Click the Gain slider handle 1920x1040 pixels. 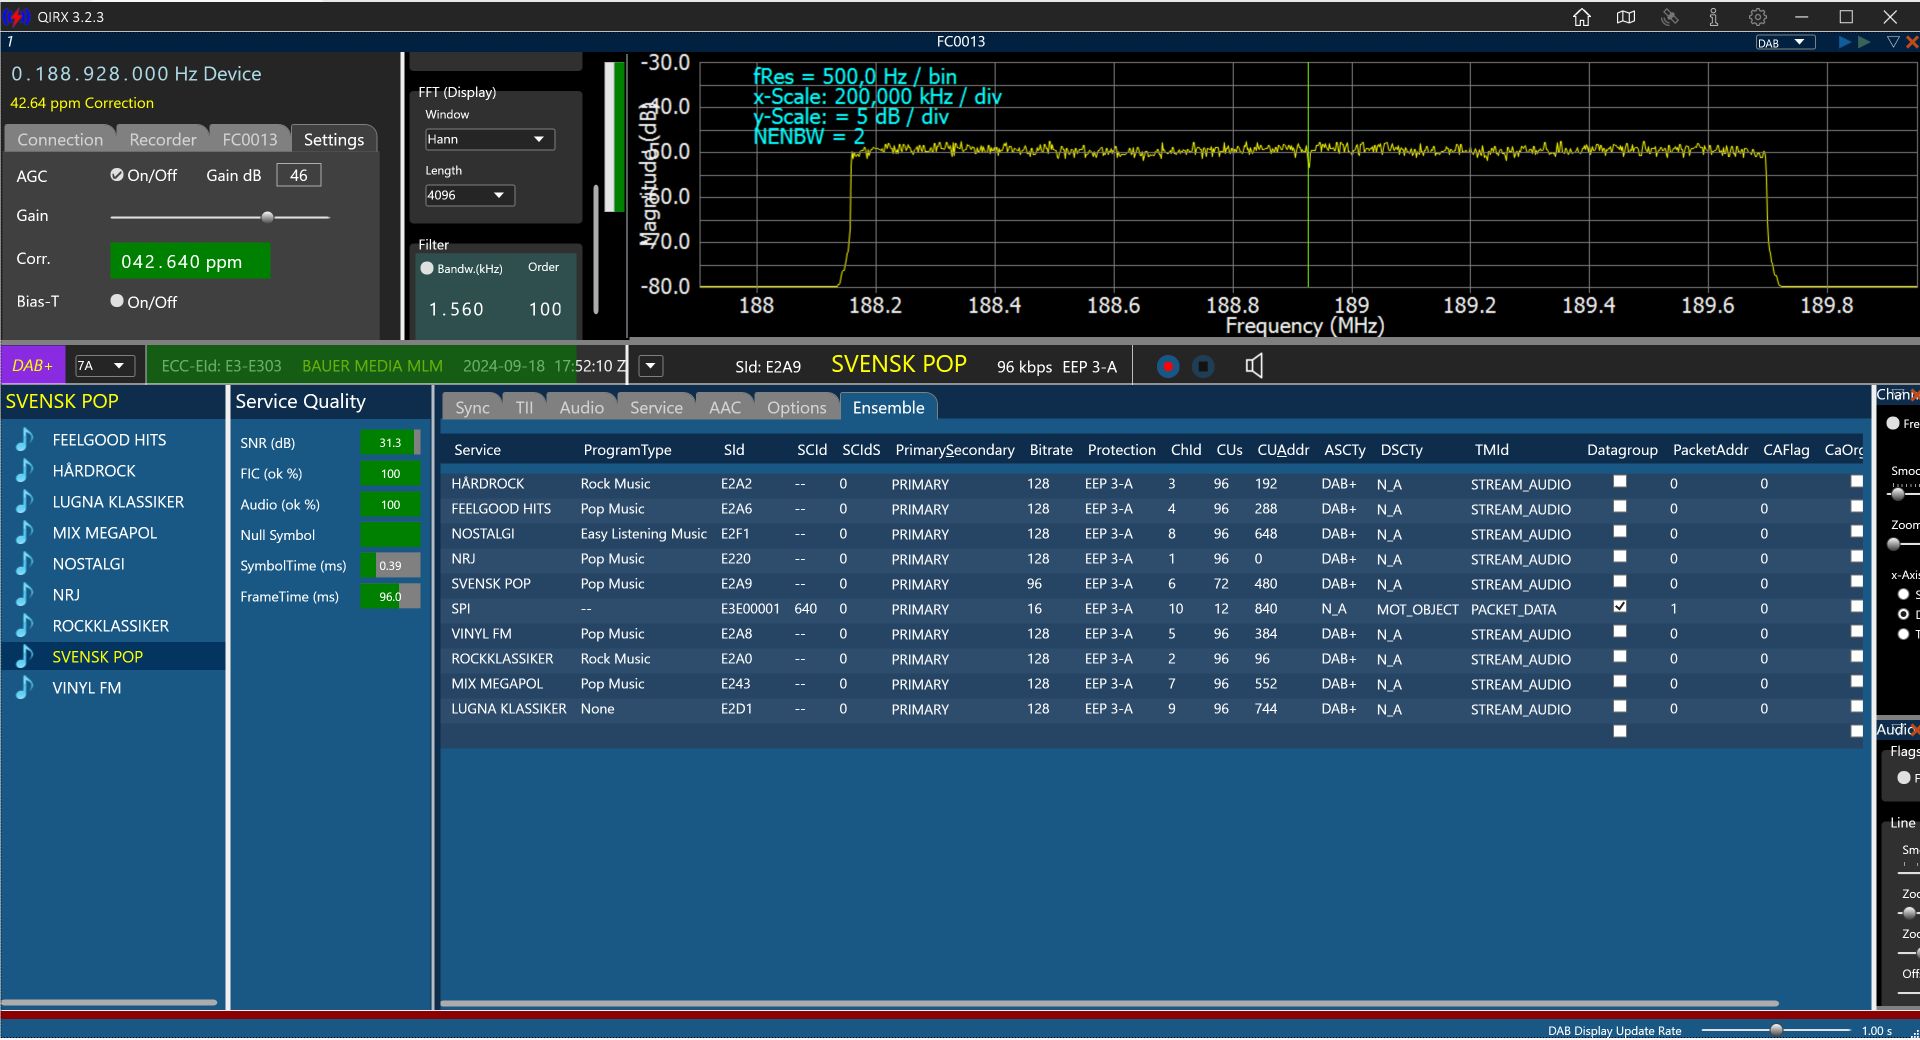click(267, 217)
